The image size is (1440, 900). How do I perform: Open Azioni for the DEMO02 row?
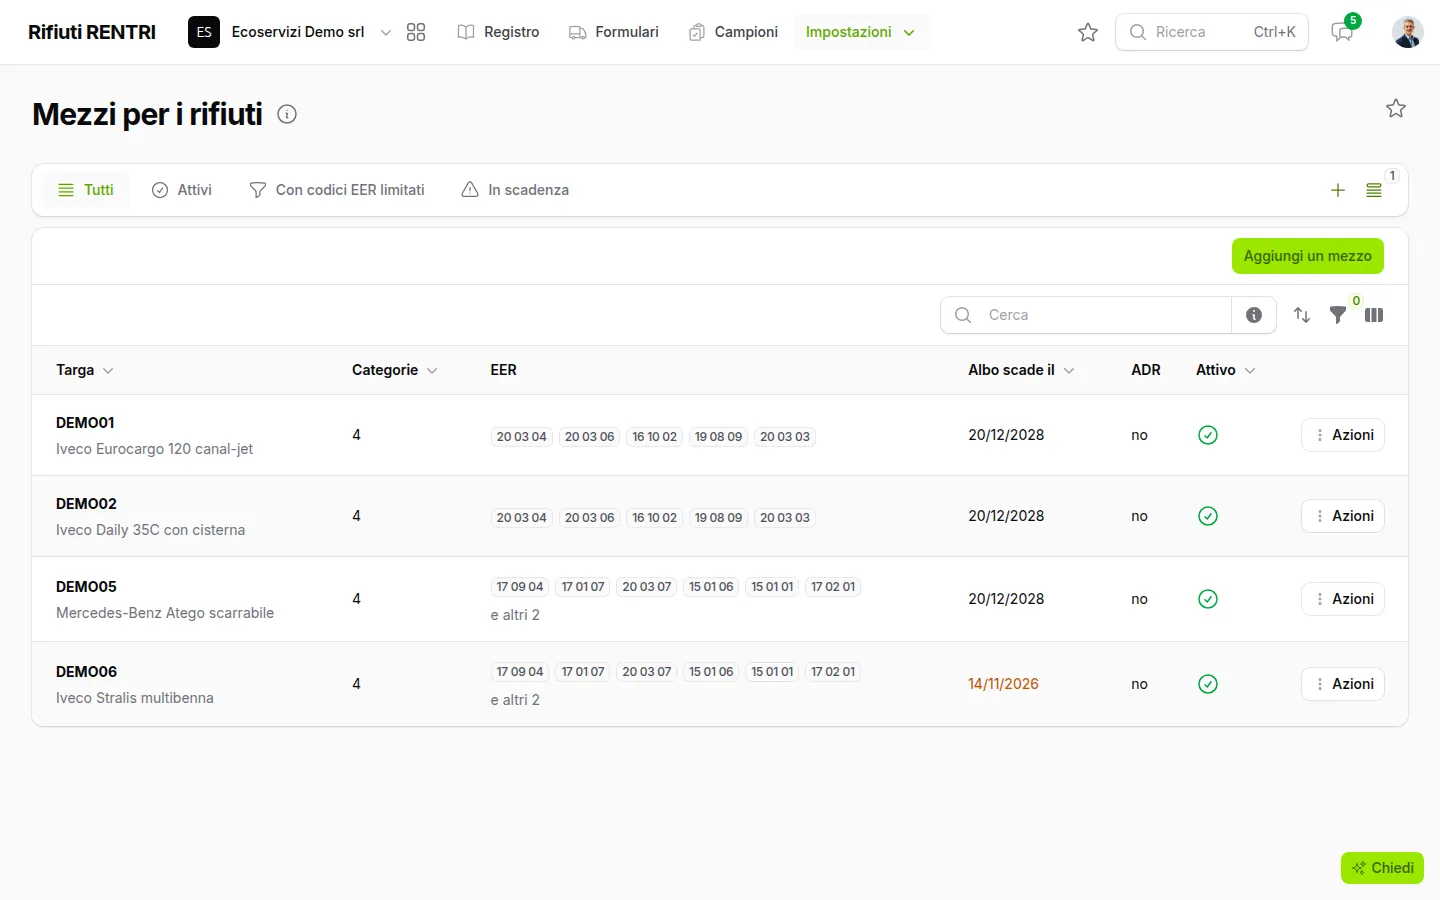(x=1343, y=516)
